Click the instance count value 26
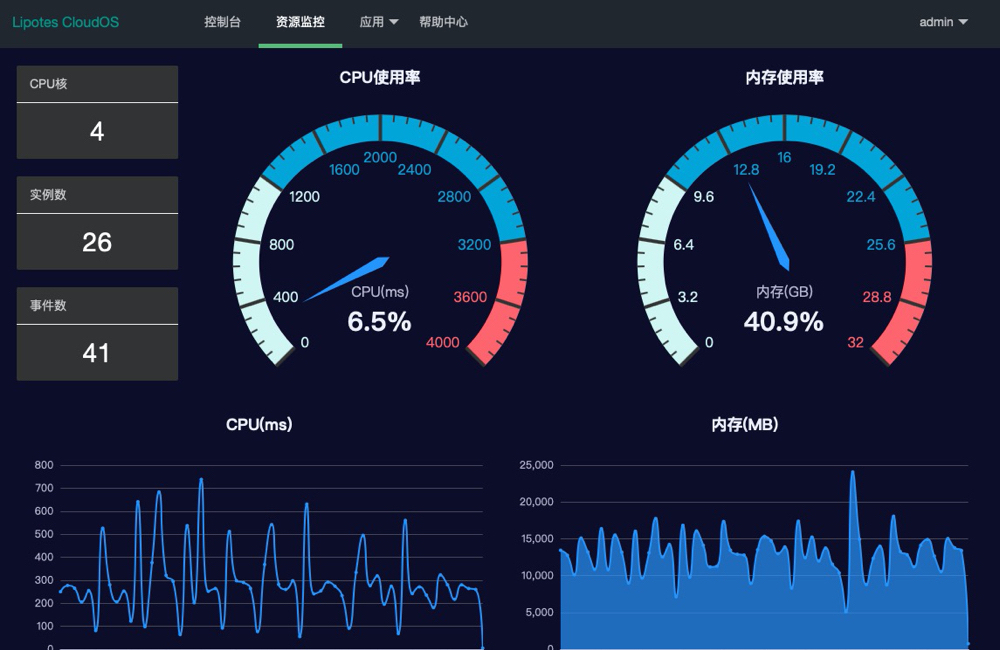Viewport: 1000px width, 650px height. click(97, 242)
